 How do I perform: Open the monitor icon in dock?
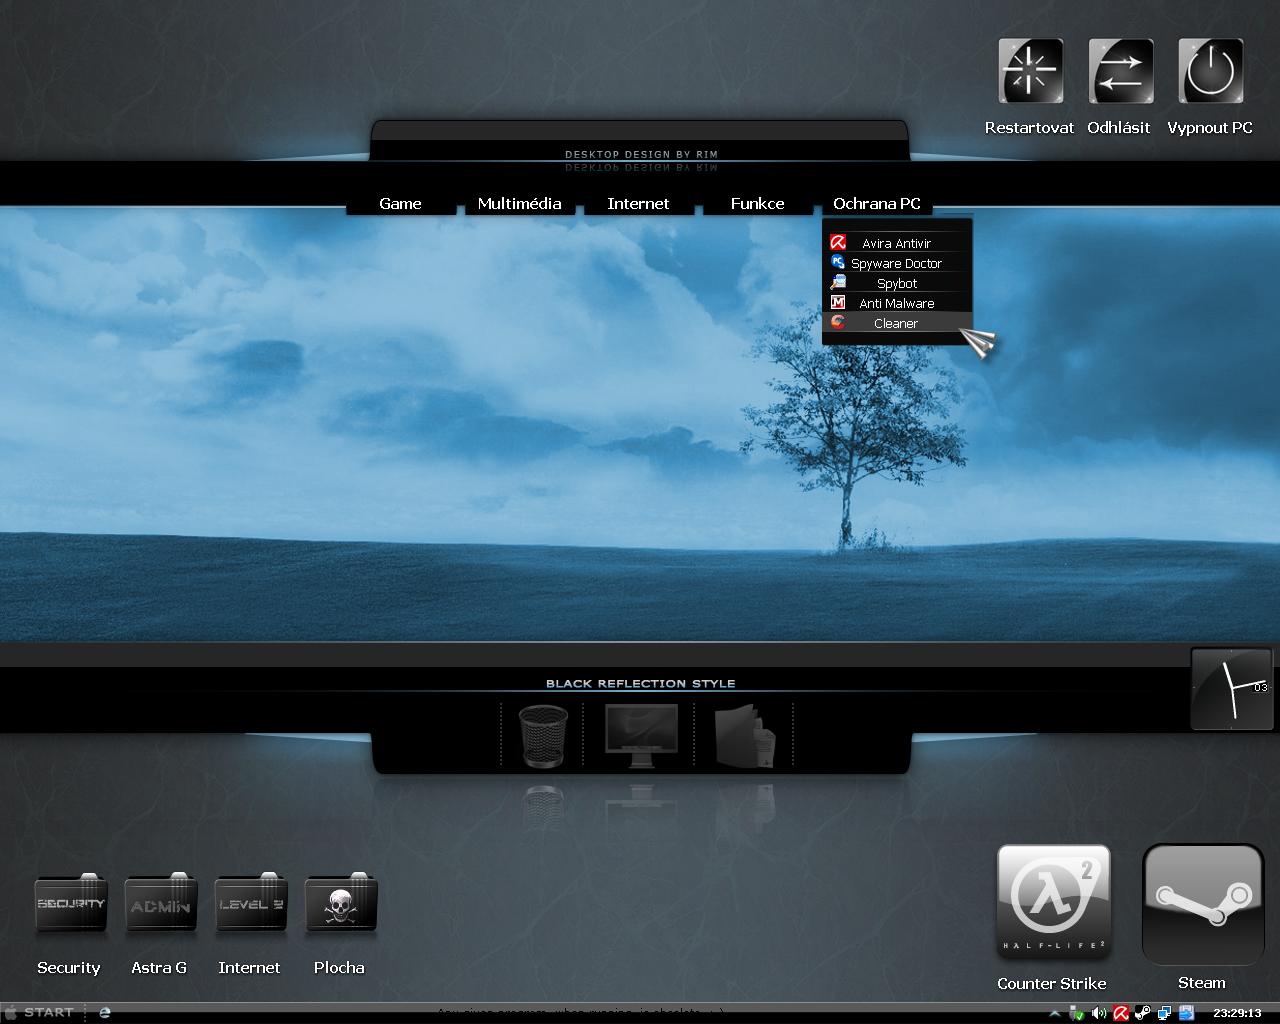pos(640,736)
